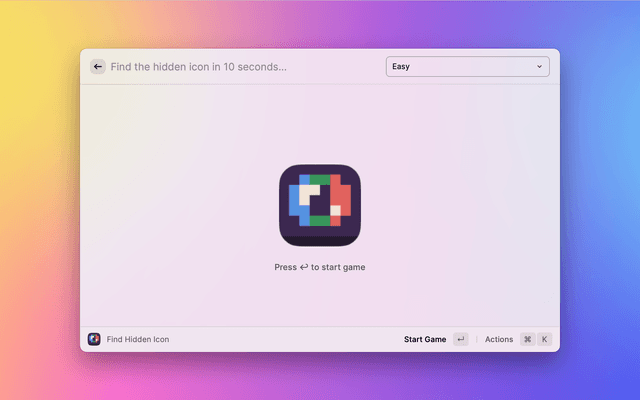Click the large pixelated game icon
Viewport: 640px width, 400px height.
pyautogui.click(x=320, y=205)
